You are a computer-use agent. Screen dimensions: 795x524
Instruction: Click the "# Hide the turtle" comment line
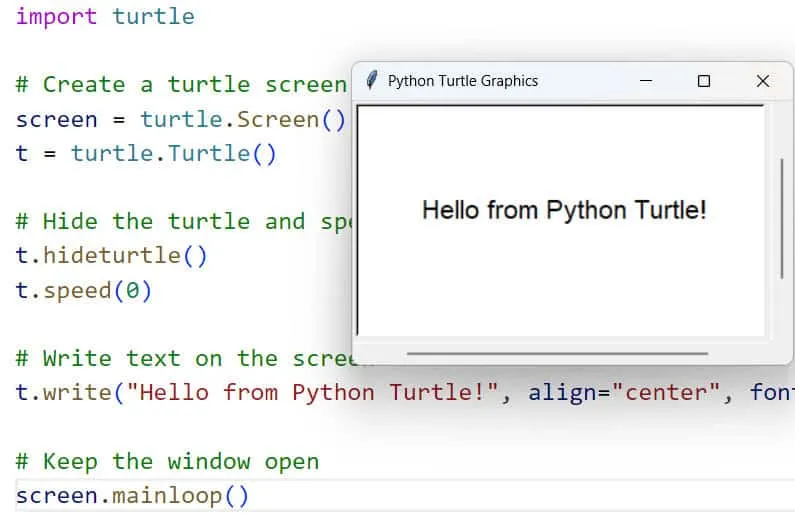click(180, 221)
